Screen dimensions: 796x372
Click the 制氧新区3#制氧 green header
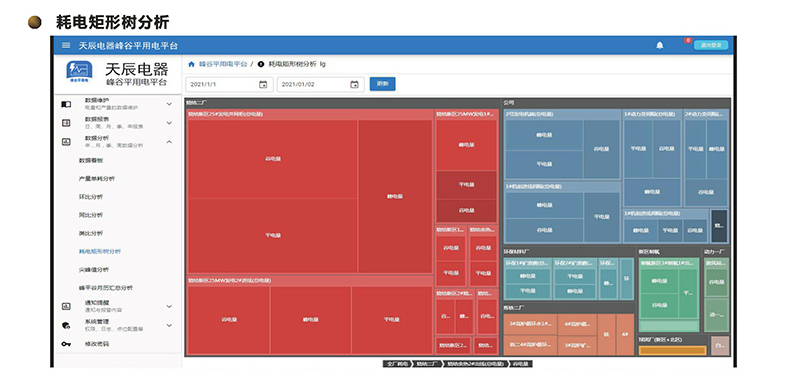click(669, 263)
